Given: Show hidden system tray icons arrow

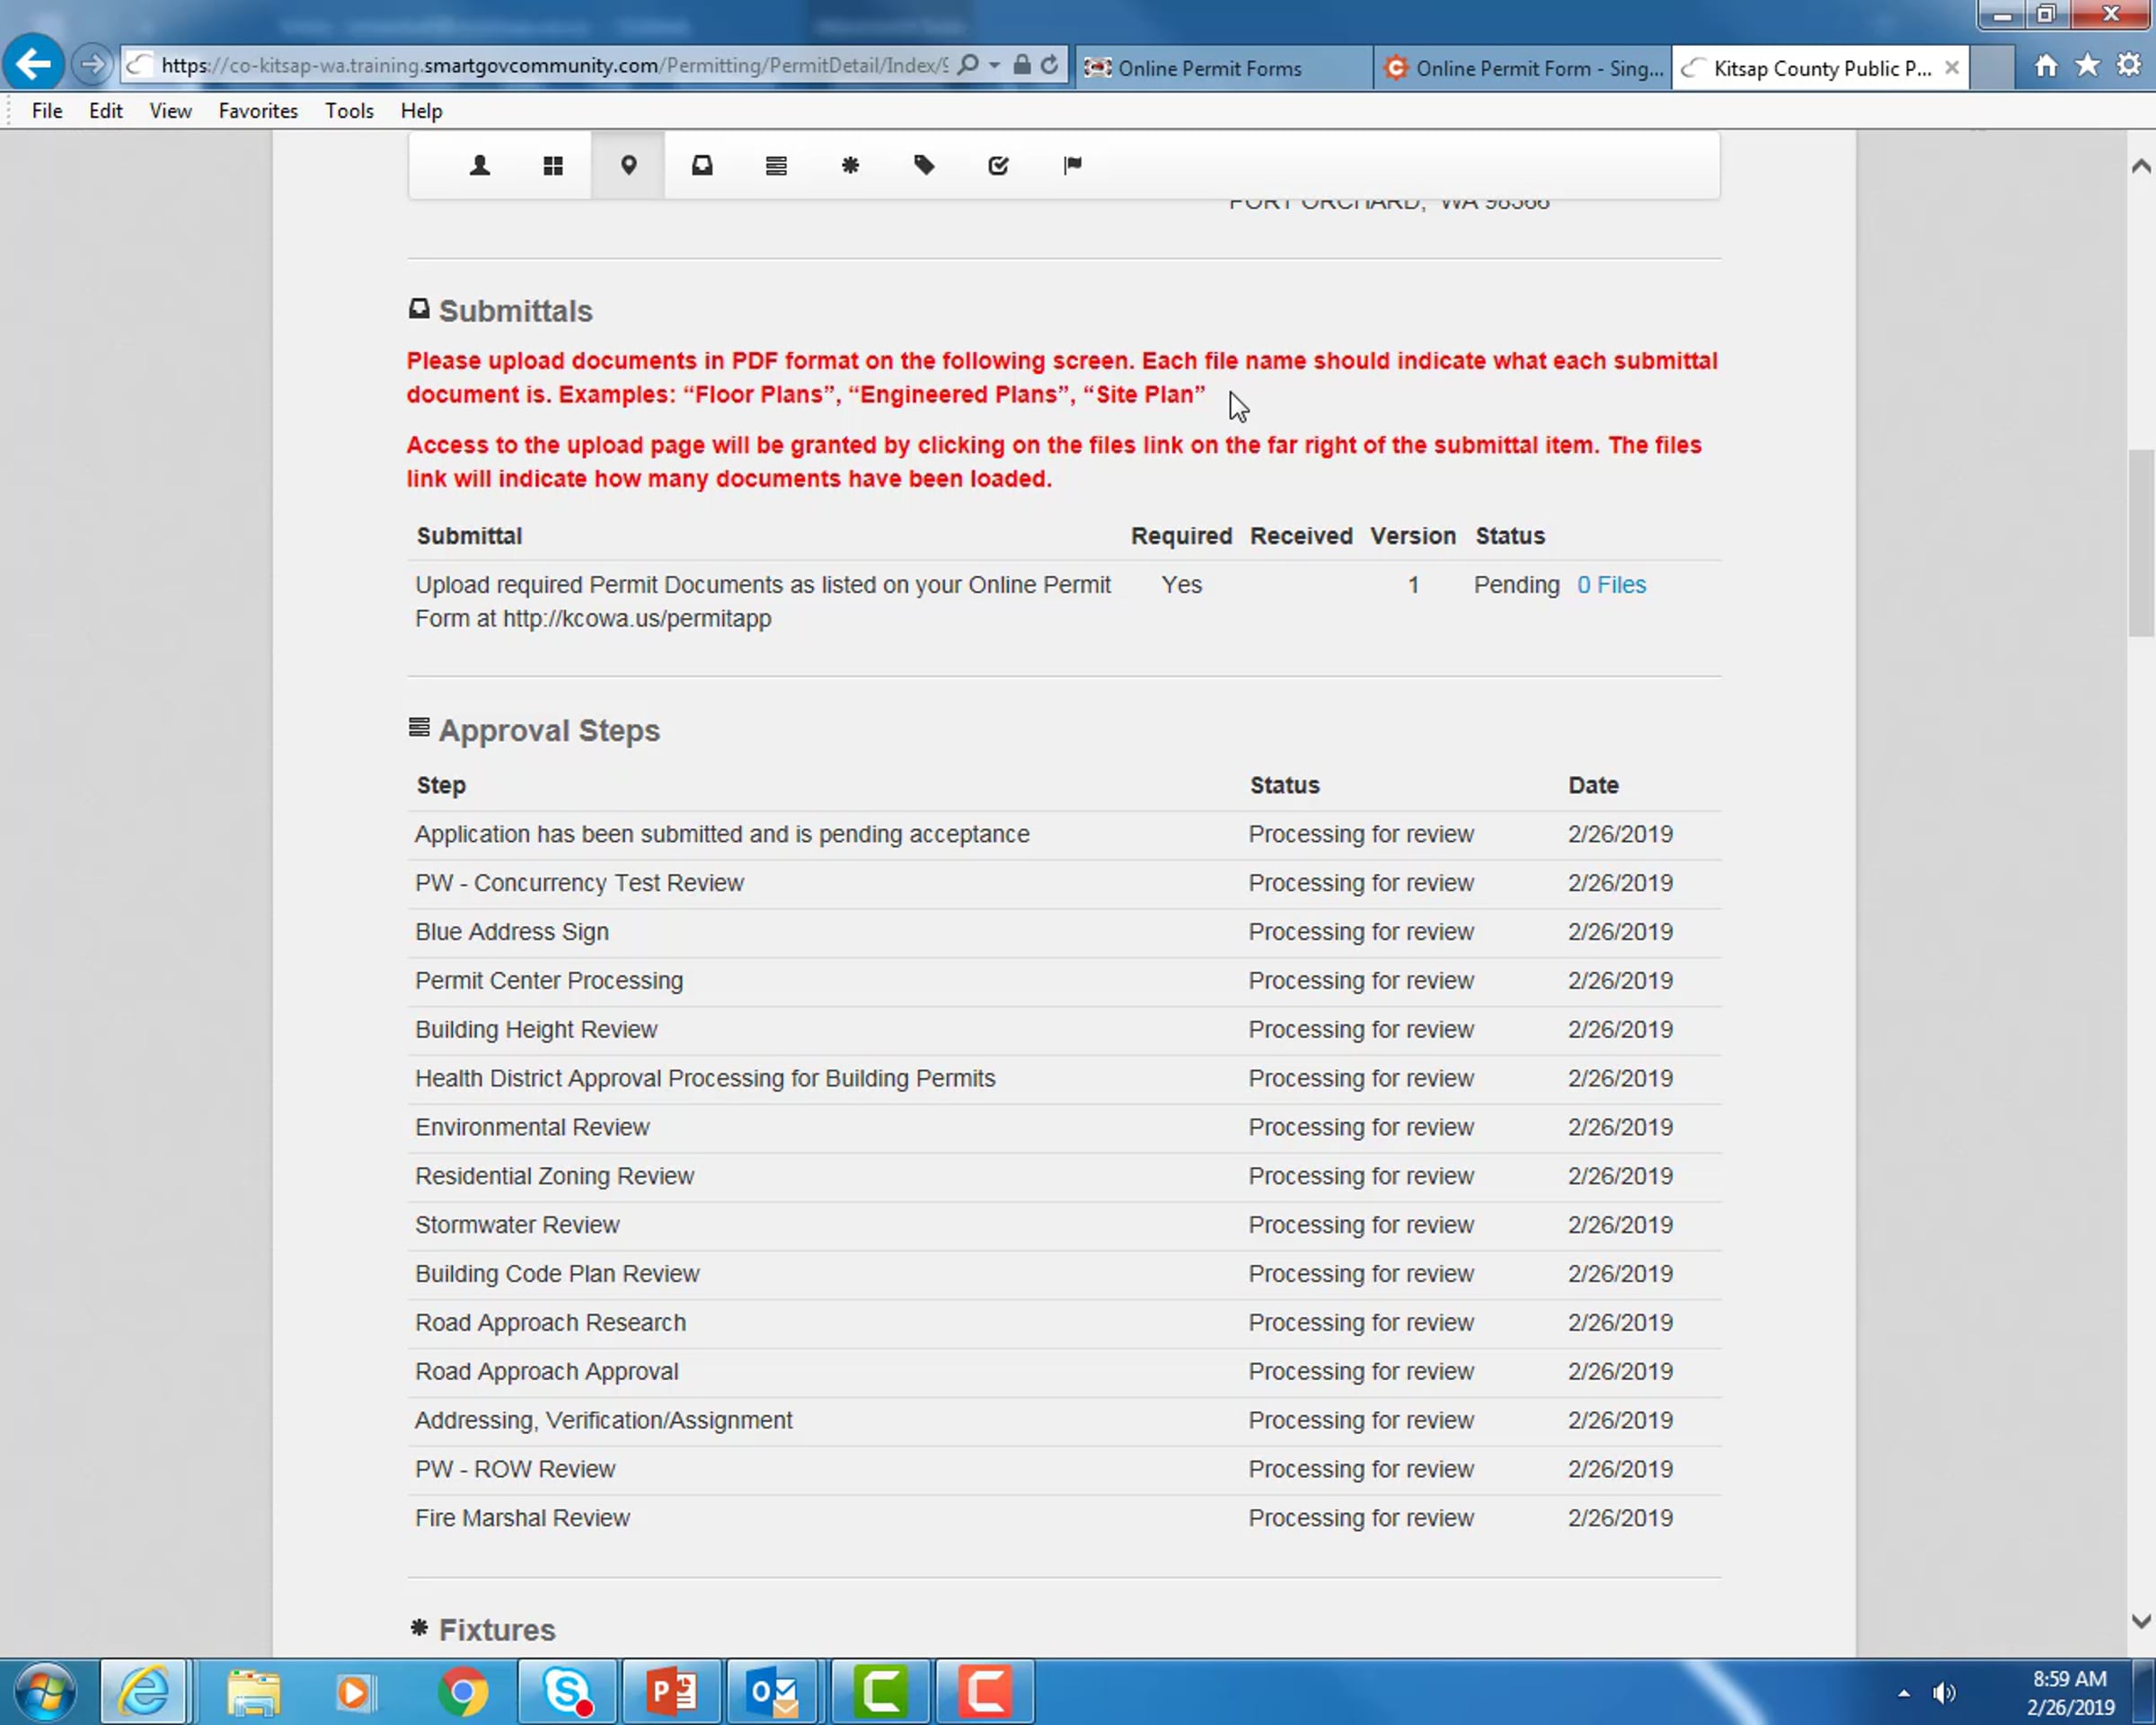Looking at the screenshot, I should 1904,1693.
